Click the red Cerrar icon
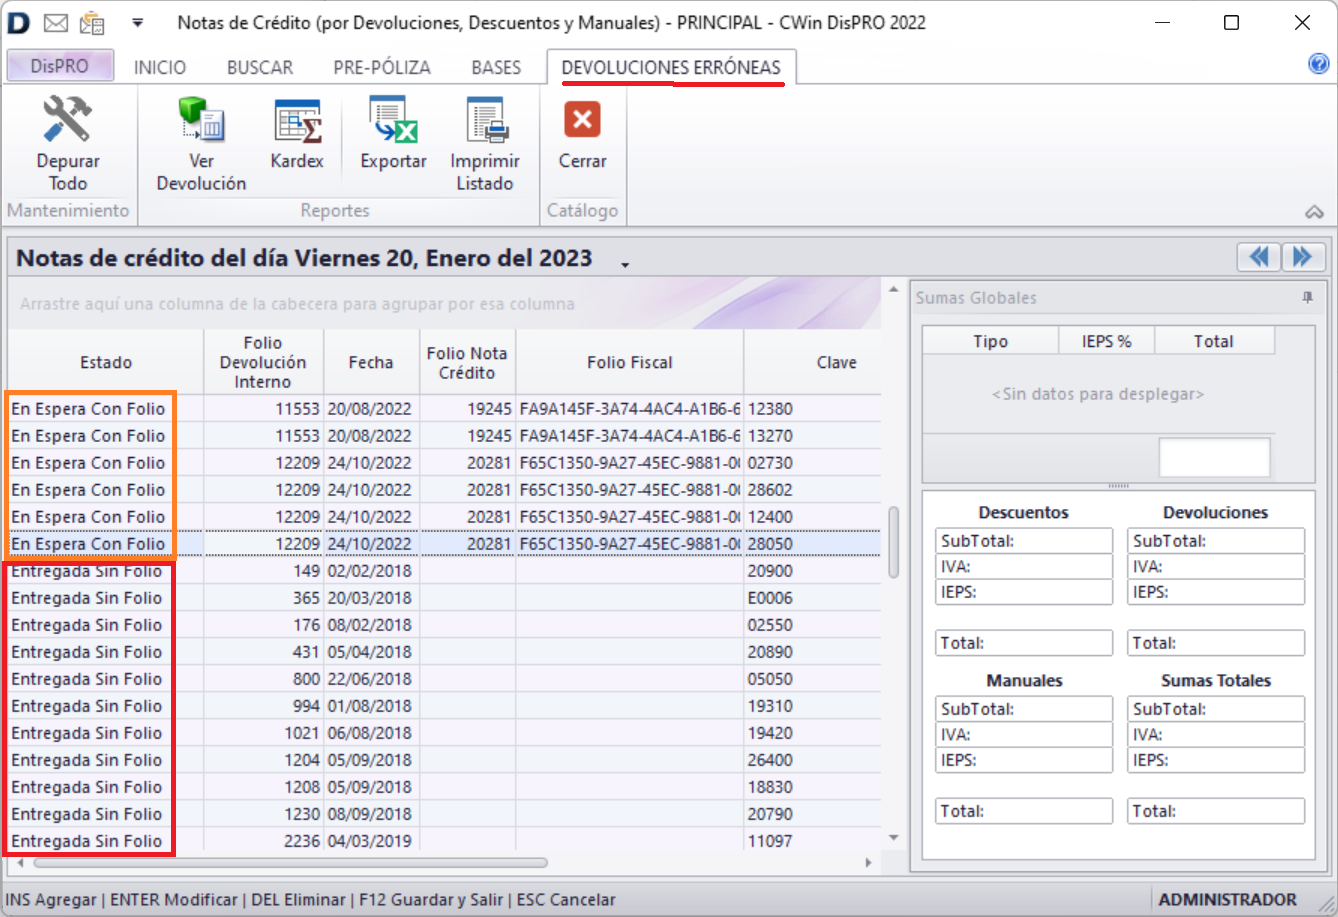Image resolution: width=1338 pixels, height=917 pixels. click(x=582, y=120)
